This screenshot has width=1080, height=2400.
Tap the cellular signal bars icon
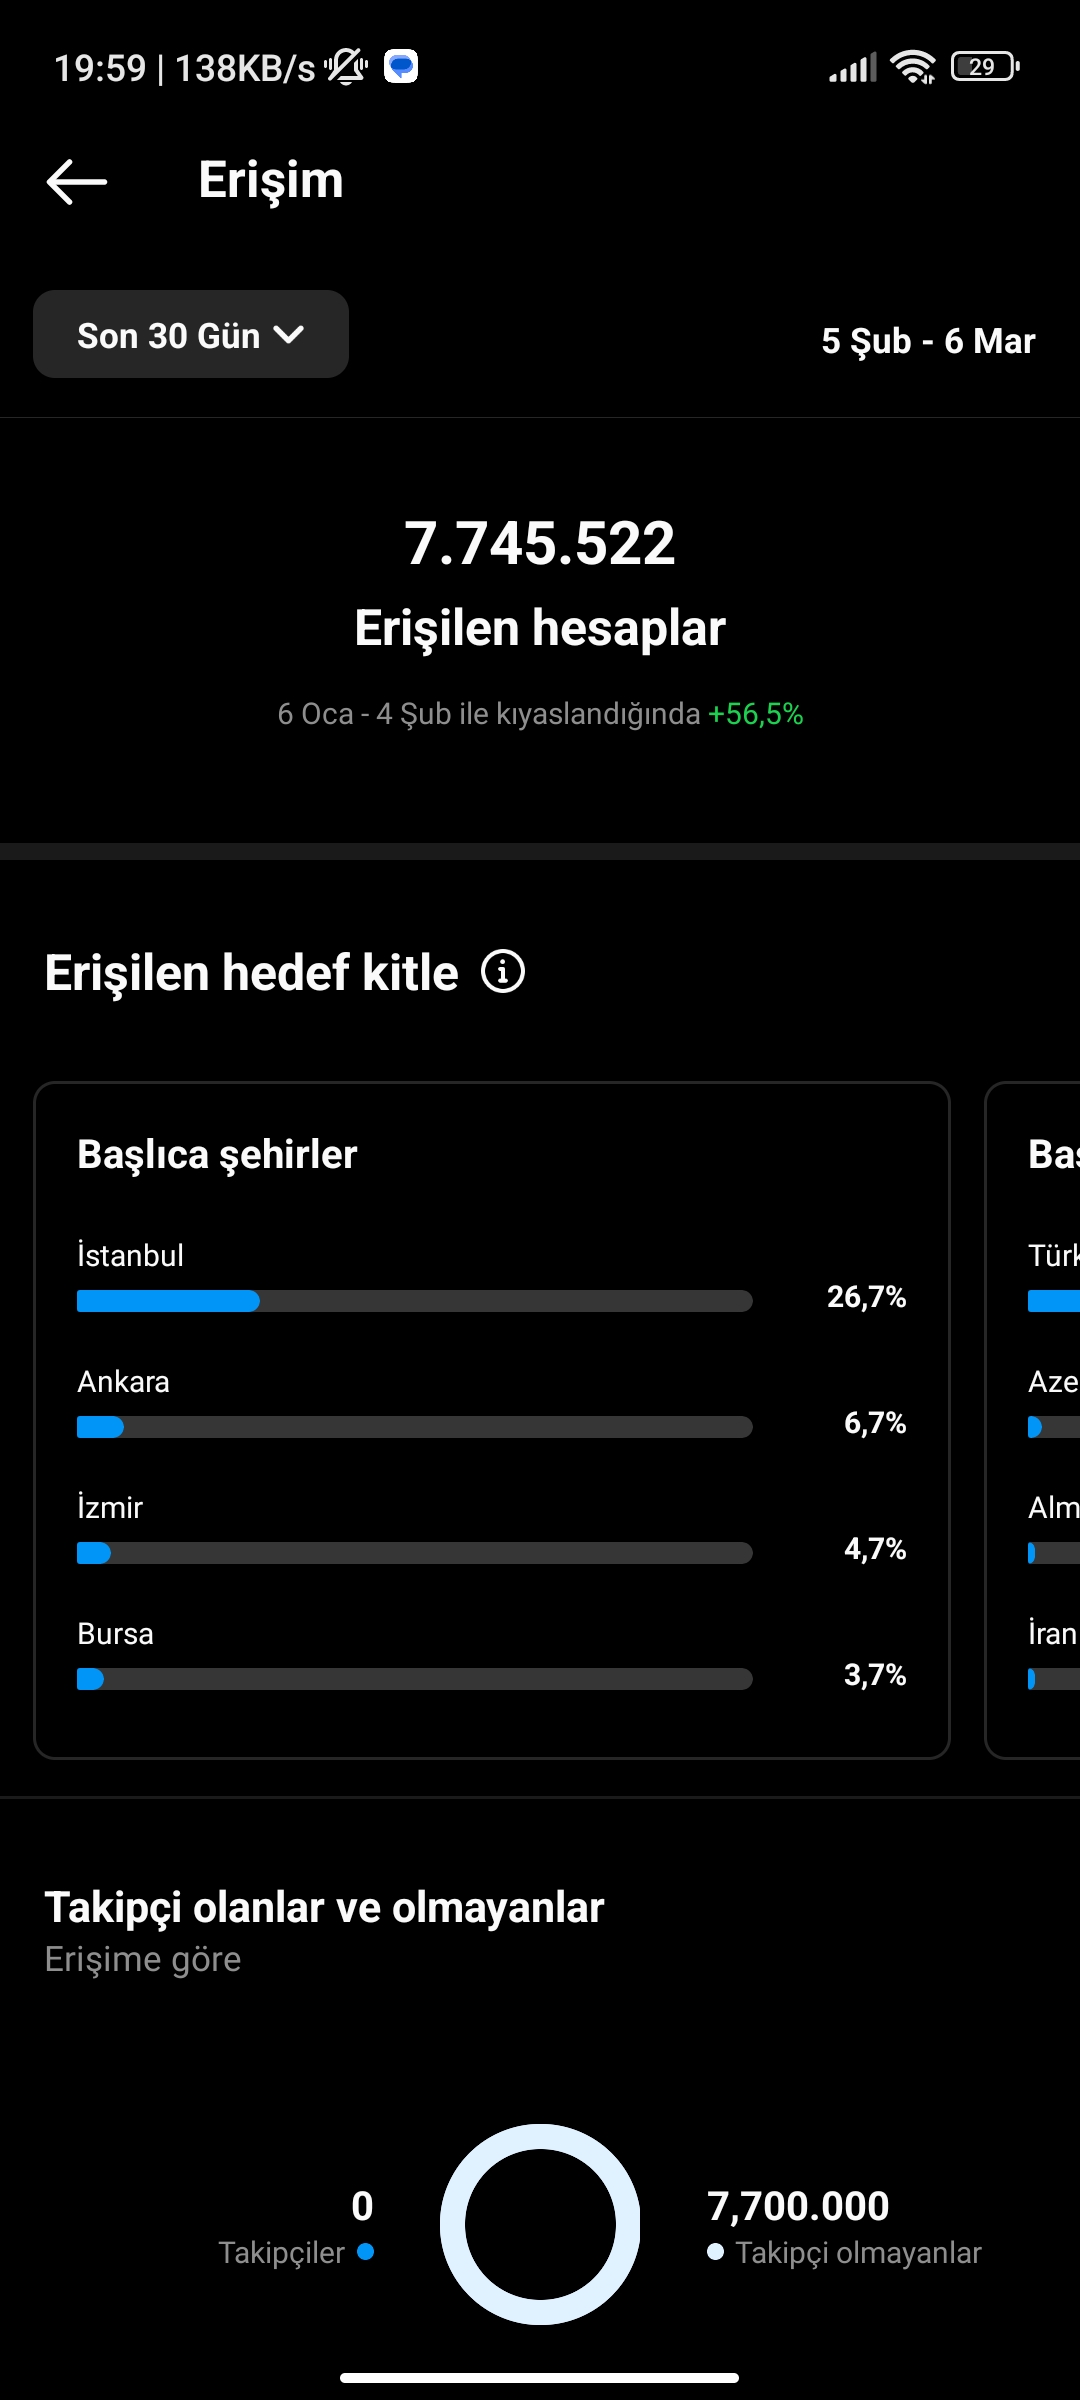pos(853,67)
